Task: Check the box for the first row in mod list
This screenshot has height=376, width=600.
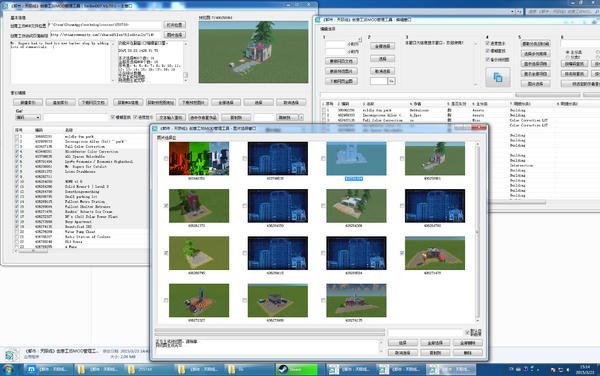Action: pos(16,137)
